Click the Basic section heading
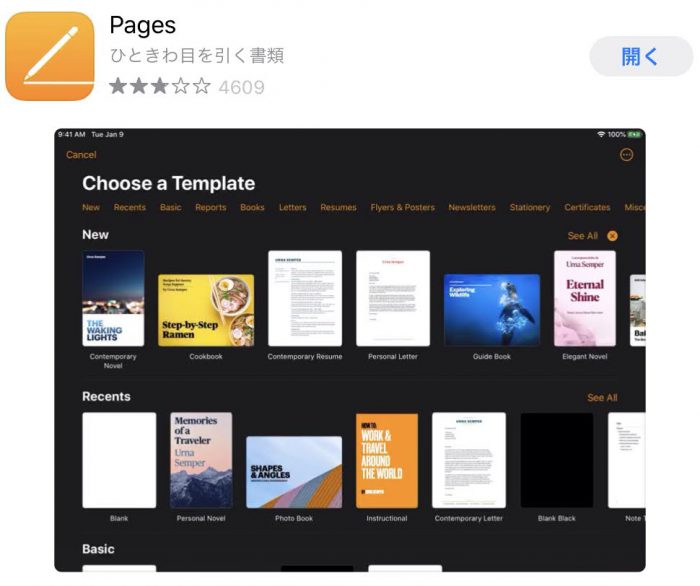The image size is (700, 586). coord(98,549)
